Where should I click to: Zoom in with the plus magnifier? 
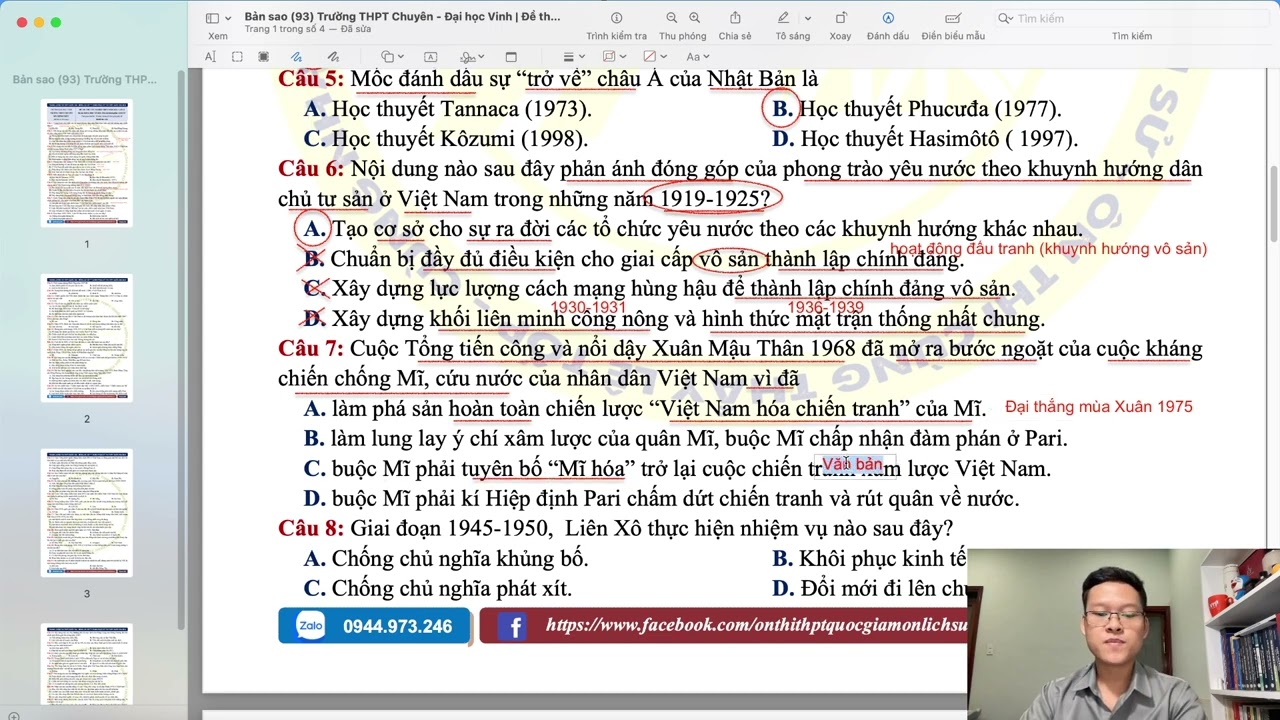point(695,18)
